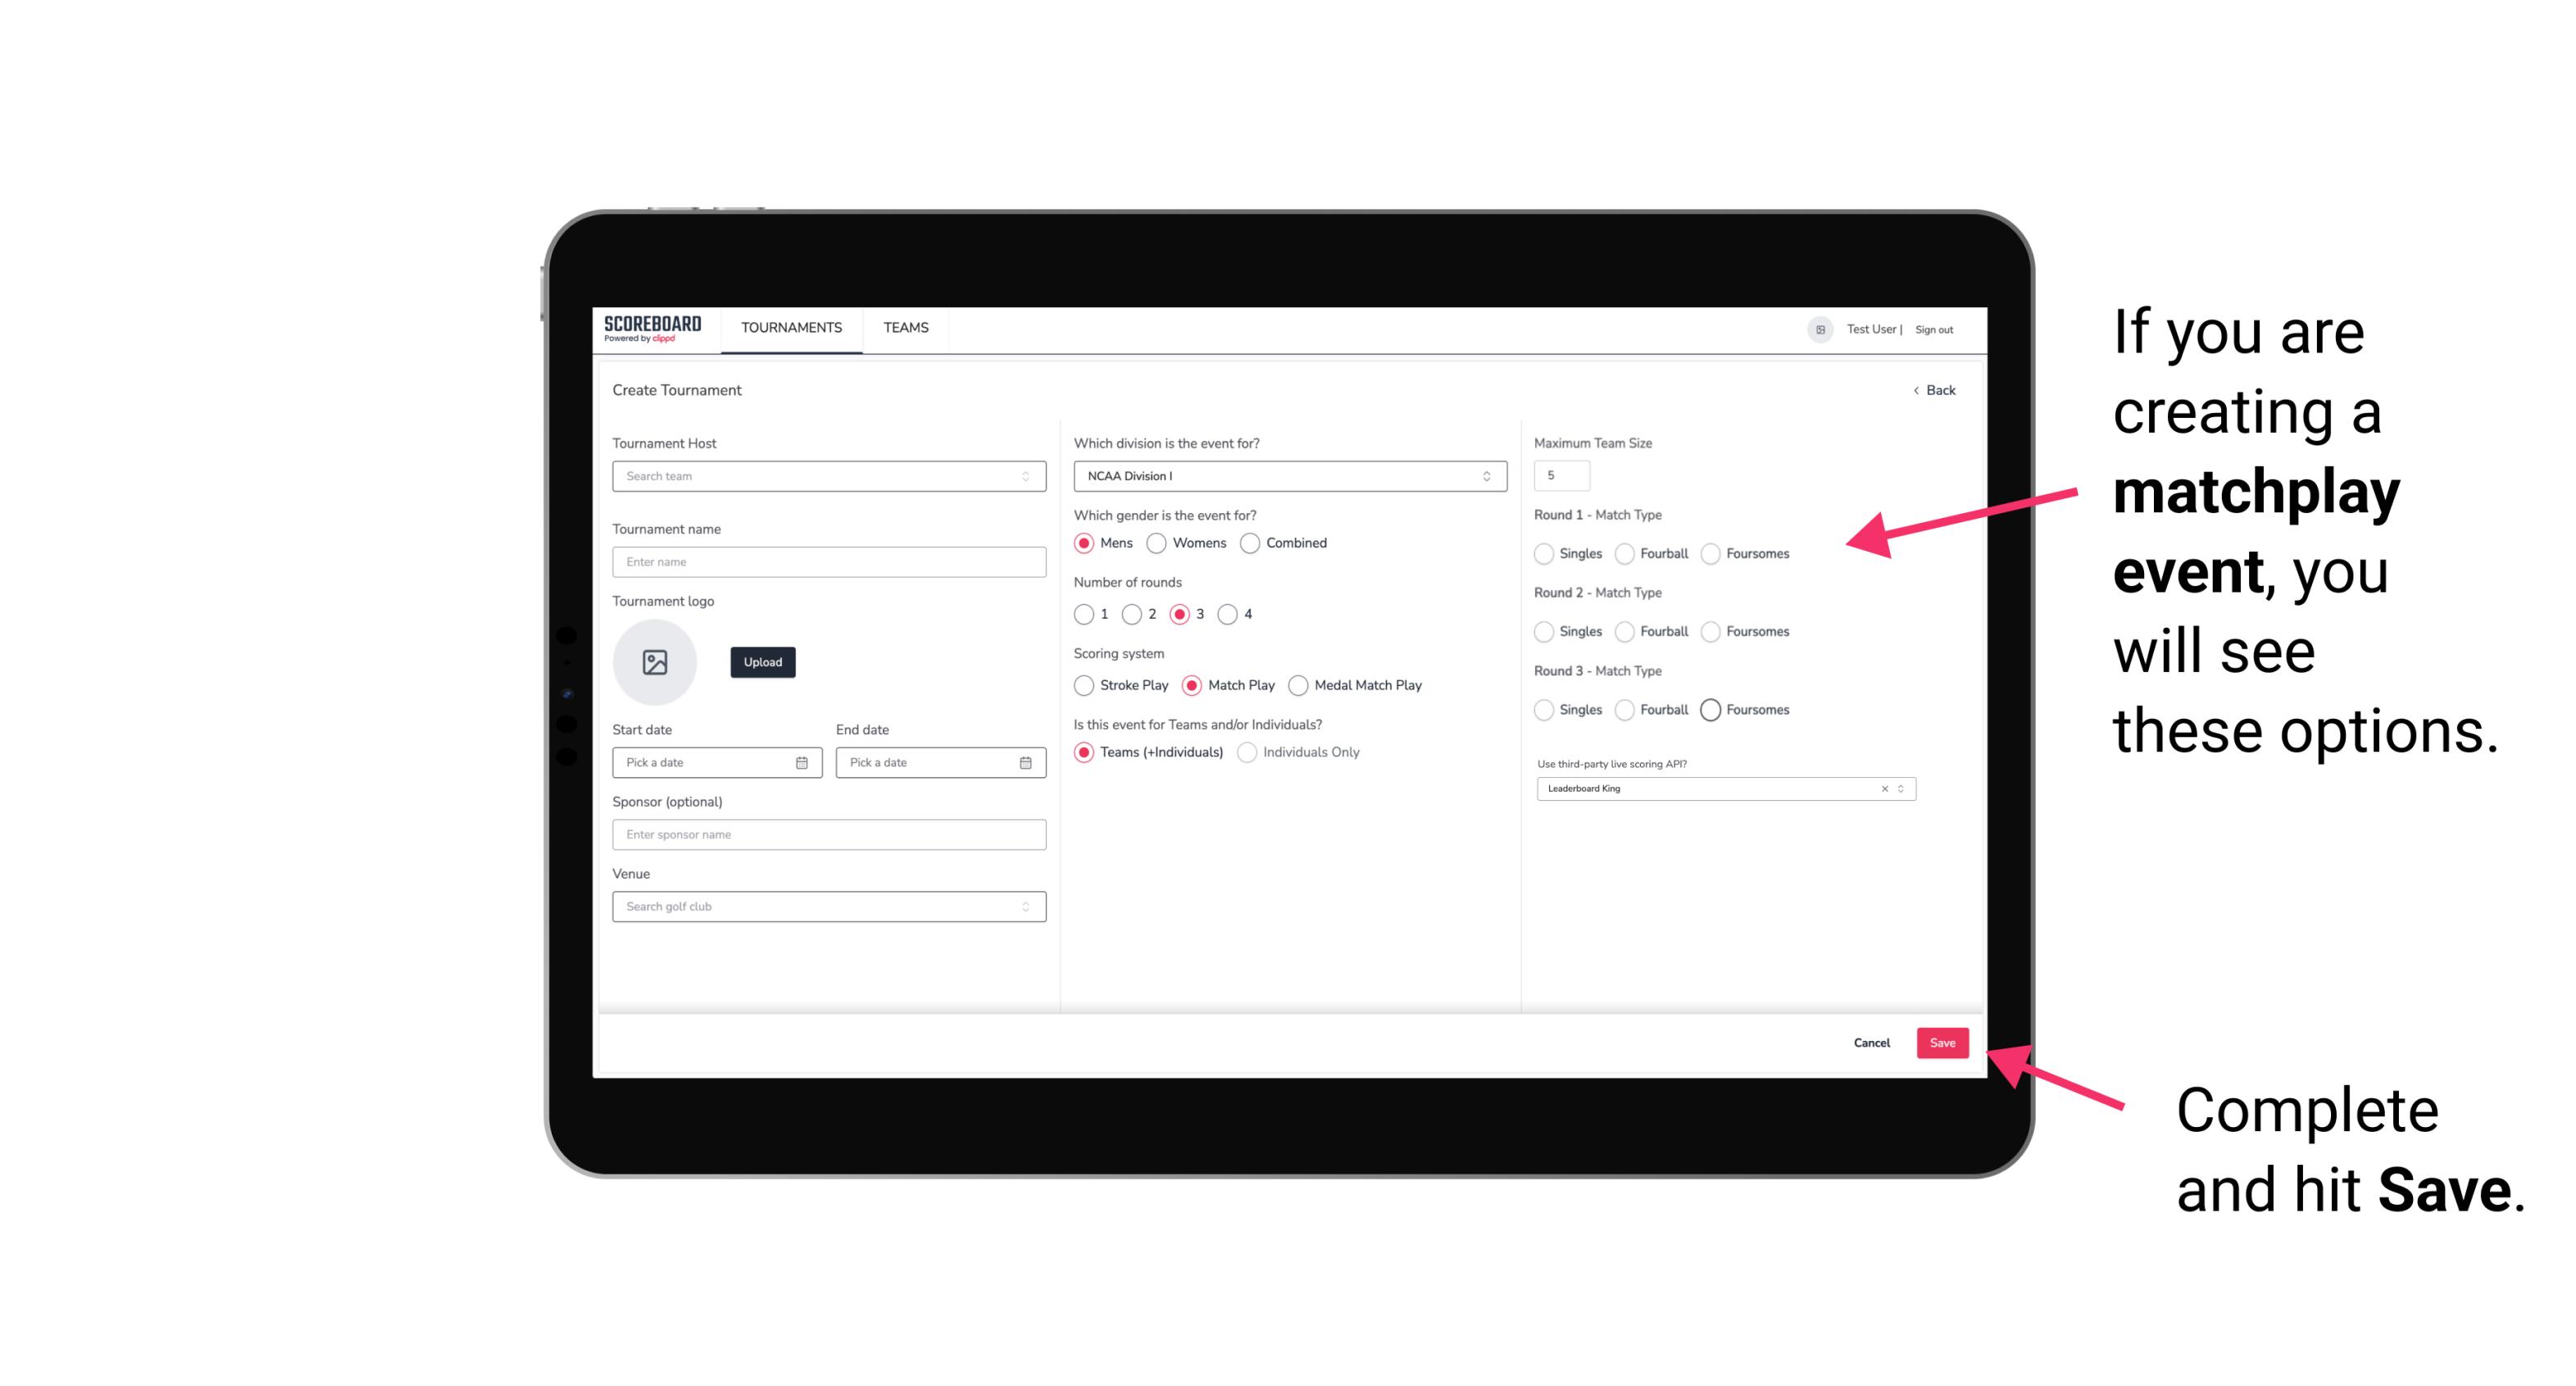This screenshot has width=2576, height=1386.
Task: Select the Stroke Play scoring system
Action: click(1082, 684)
